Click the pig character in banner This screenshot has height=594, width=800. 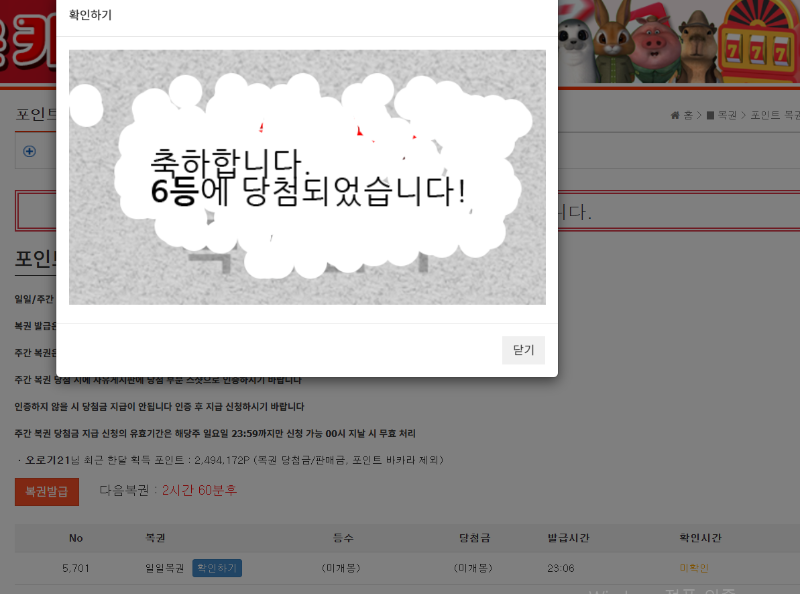point(654,45)
